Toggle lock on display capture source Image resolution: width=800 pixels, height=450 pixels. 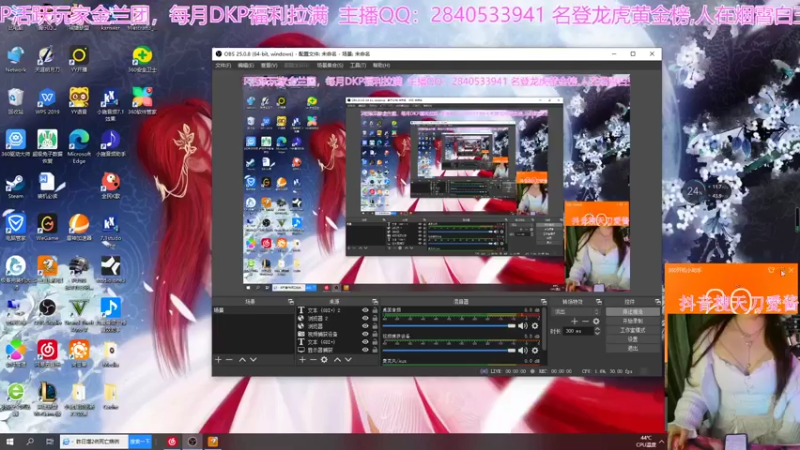click(x=375, y=350)
